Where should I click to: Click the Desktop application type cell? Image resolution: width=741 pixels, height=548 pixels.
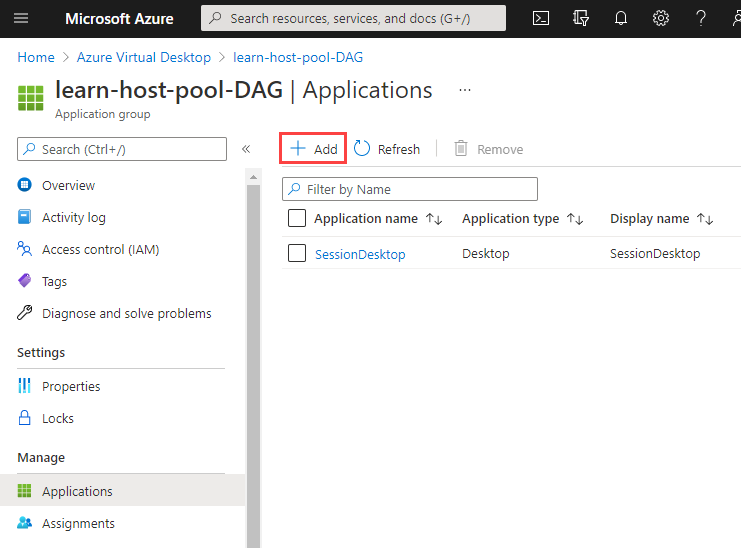click(486, 253)
